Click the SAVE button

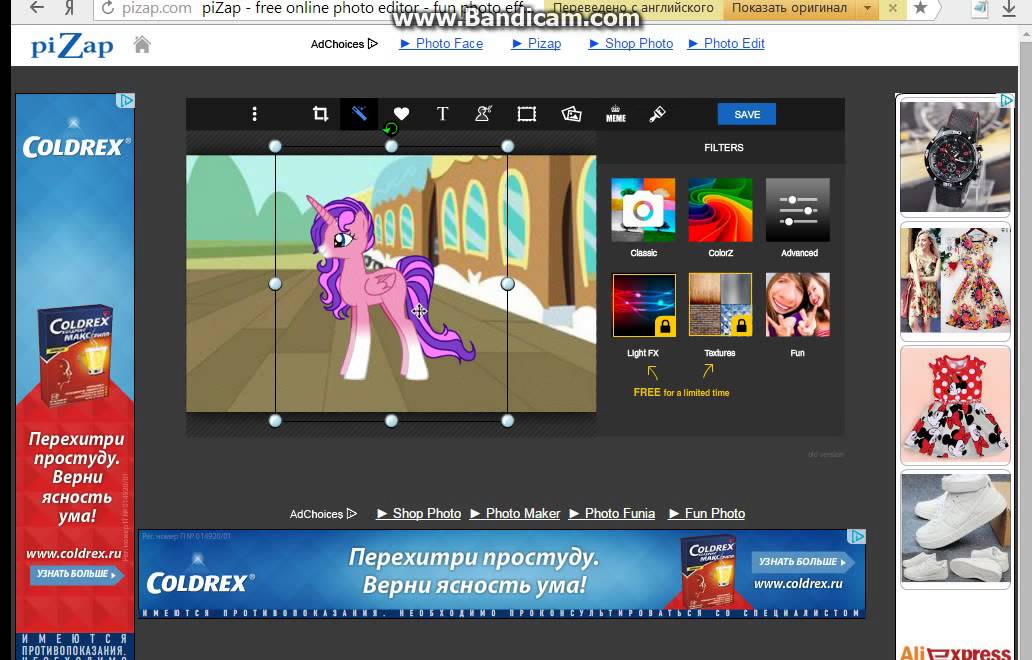coord(746,114)
